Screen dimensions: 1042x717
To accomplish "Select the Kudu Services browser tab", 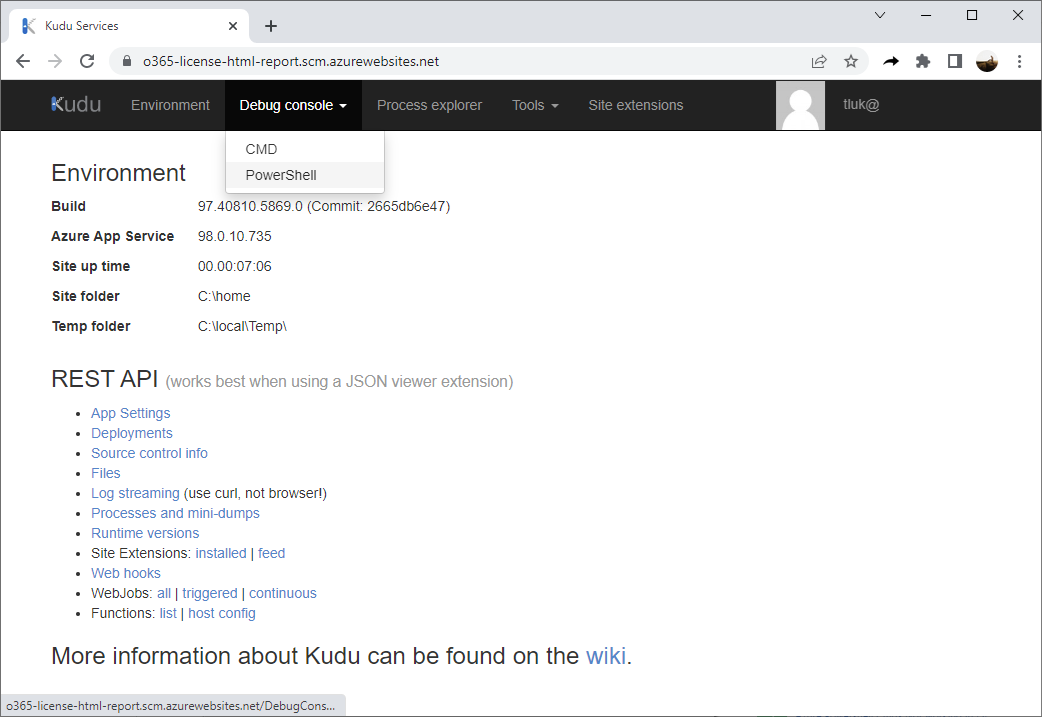I will coord(130,26).
